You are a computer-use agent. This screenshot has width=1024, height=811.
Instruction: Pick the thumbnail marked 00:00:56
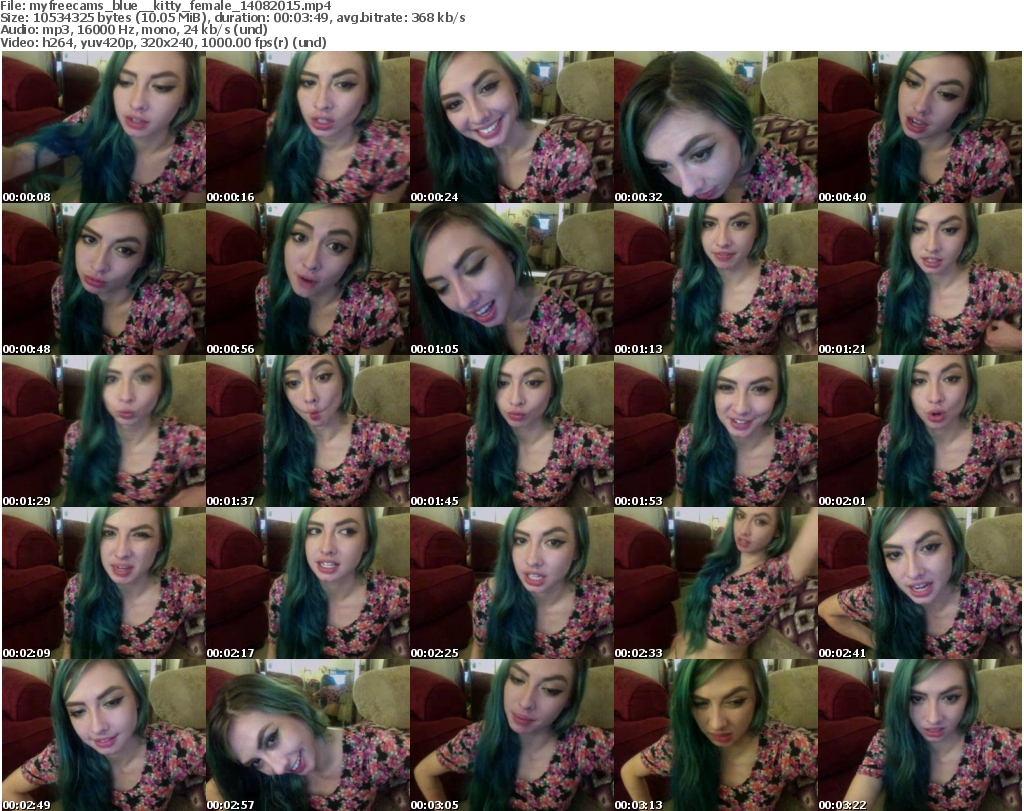(x=308, y=279)
